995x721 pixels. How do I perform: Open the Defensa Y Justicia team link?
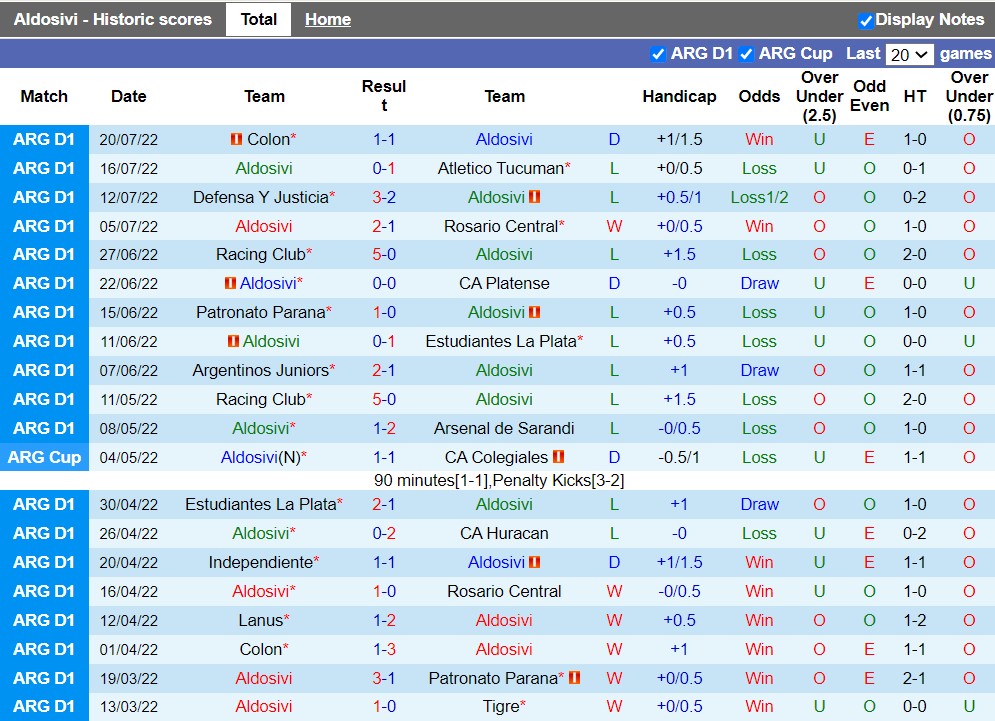pyautogui.click(x=260, y=198)
